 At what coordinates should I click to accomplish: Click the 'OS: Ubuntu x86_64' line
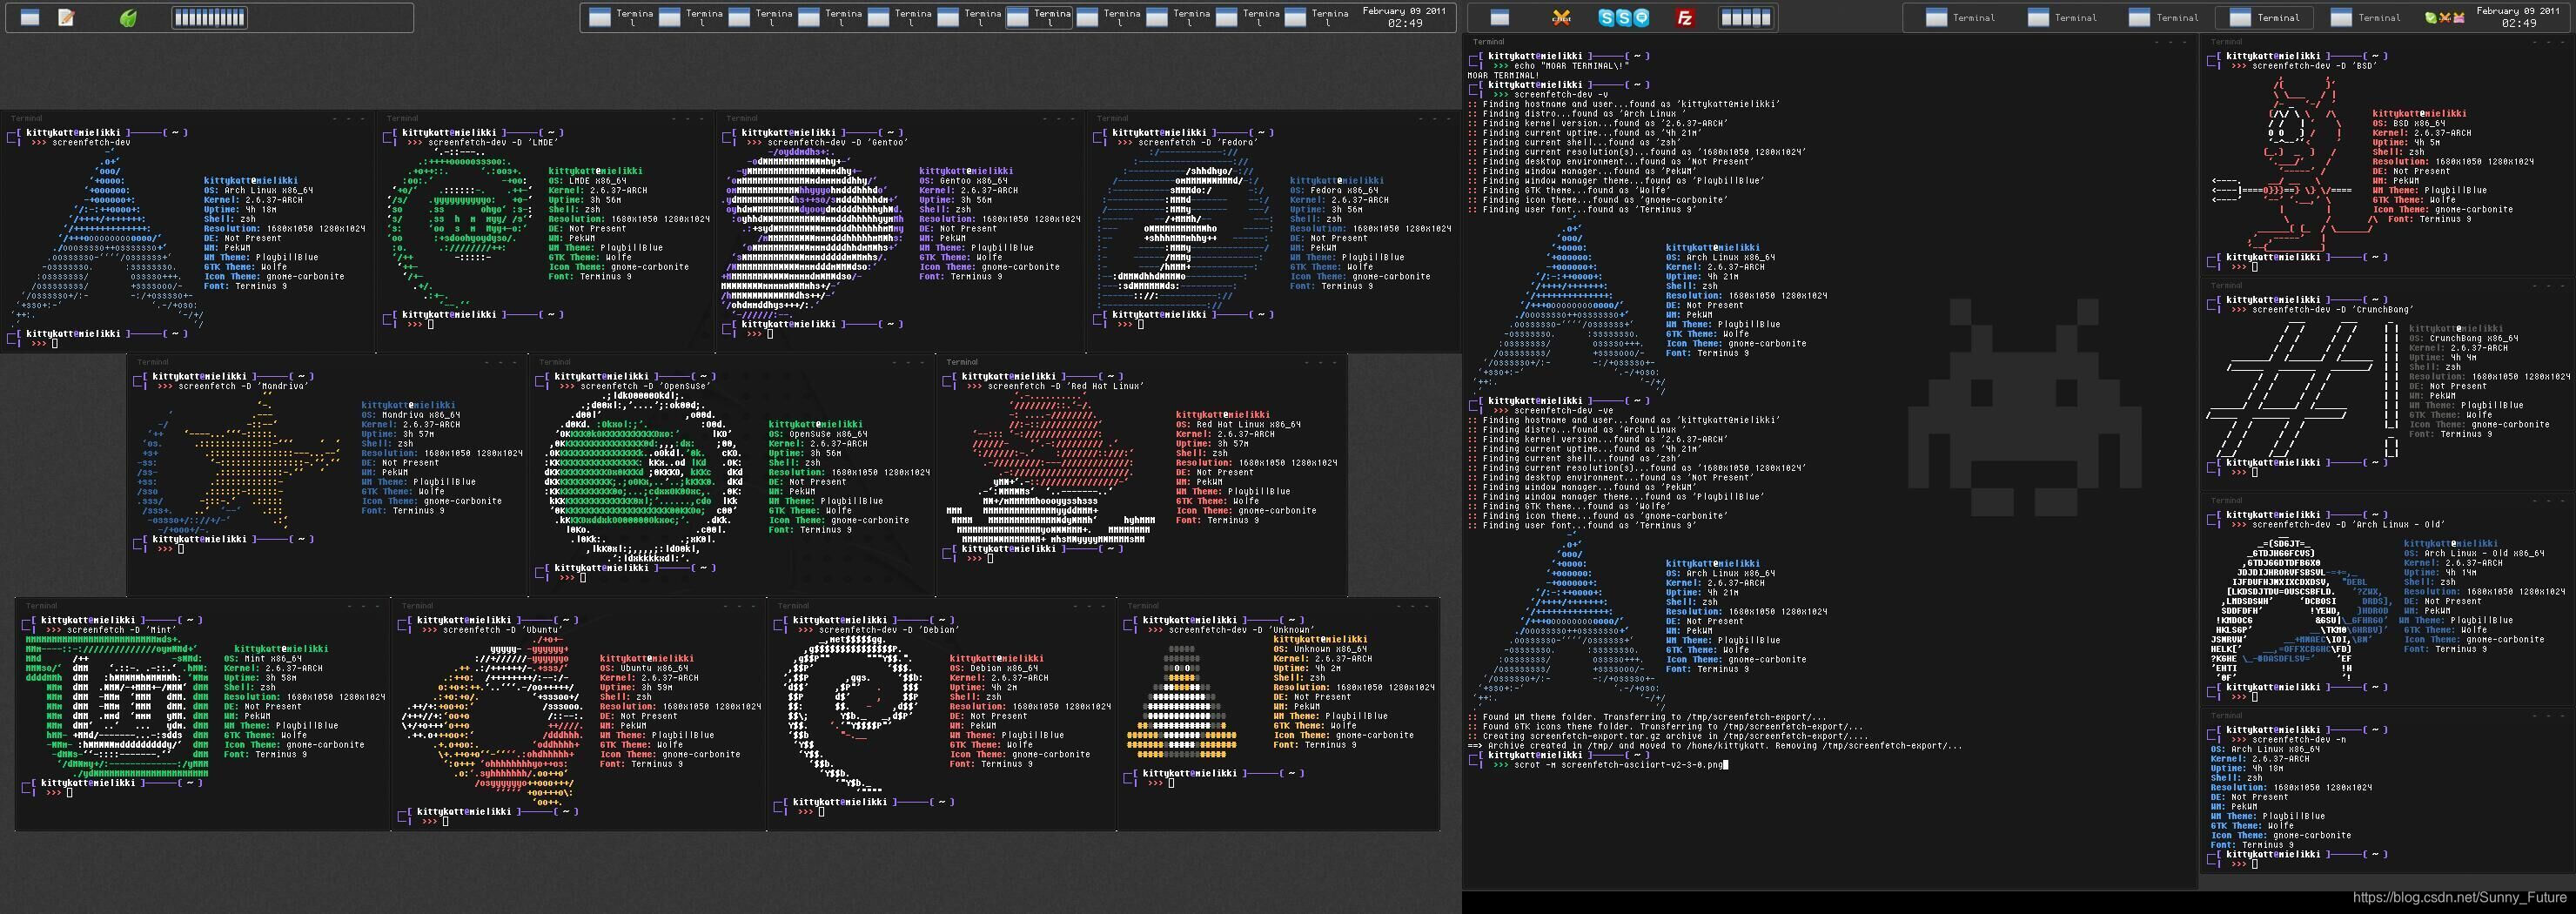(644, 669)
